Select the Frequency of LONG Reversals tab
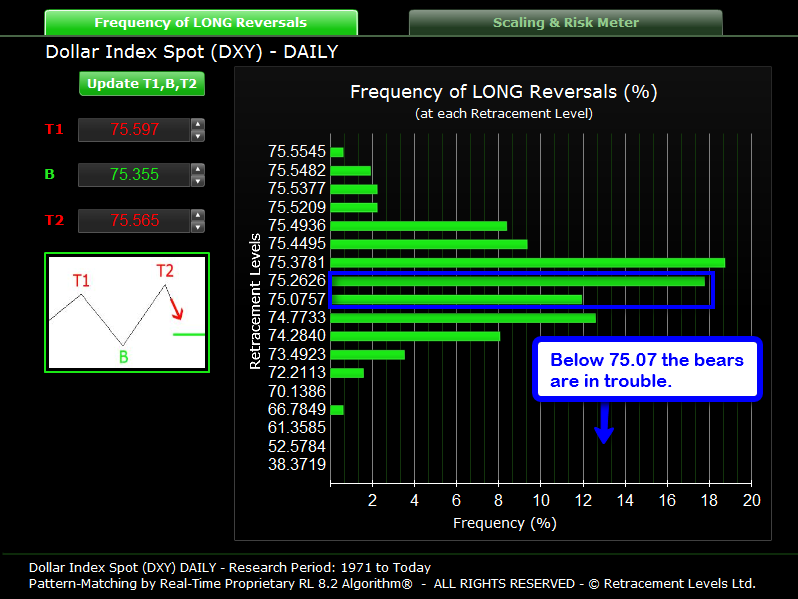 [200, 22]
